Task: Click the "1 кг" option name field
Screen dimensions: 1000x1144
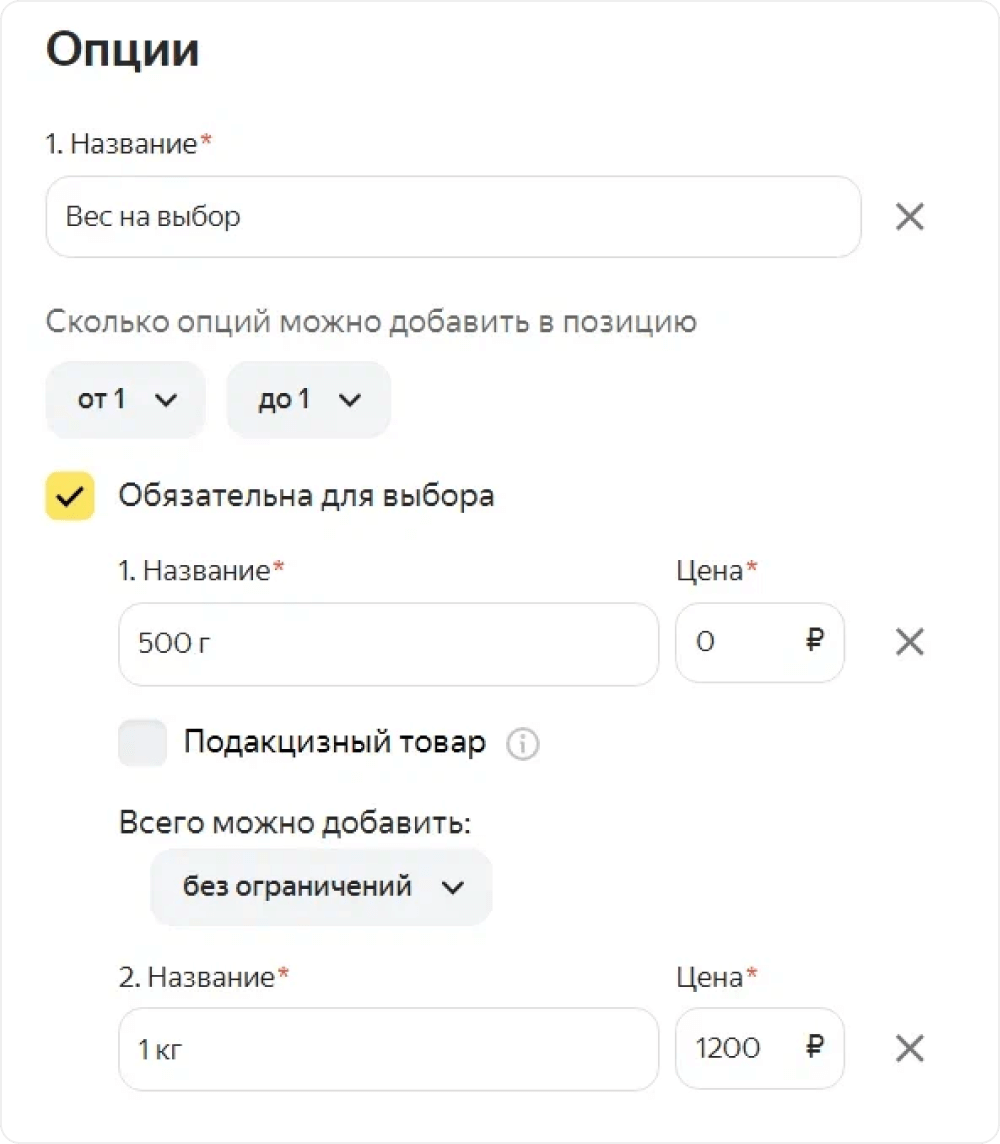Action: coord(388,1049)
